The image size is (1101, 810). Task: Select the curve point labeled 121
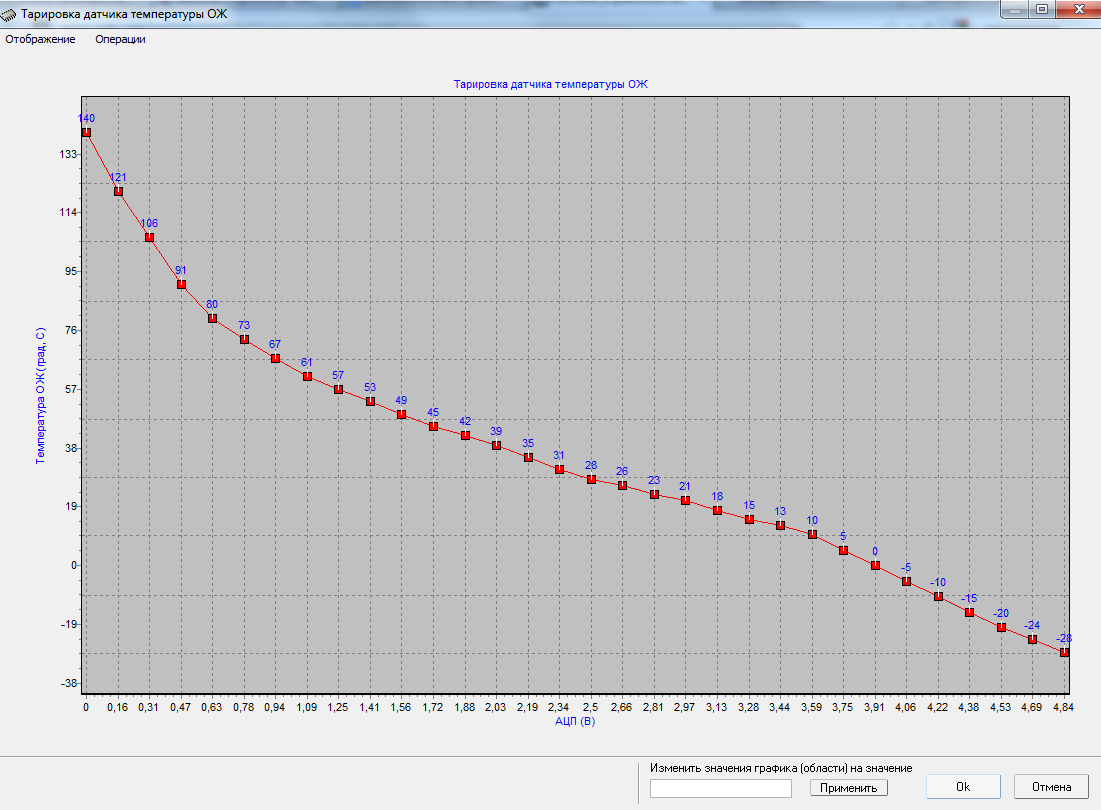(118, 191)
